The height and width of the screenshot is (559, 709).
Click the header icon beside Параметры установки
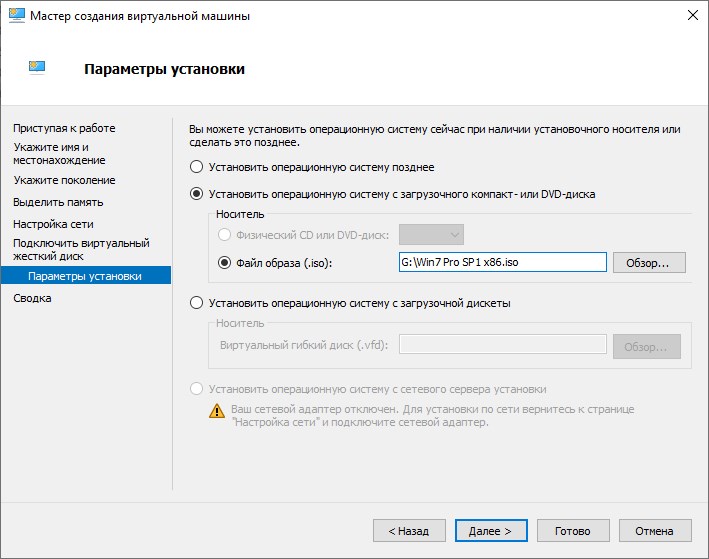tap(36, 69)
